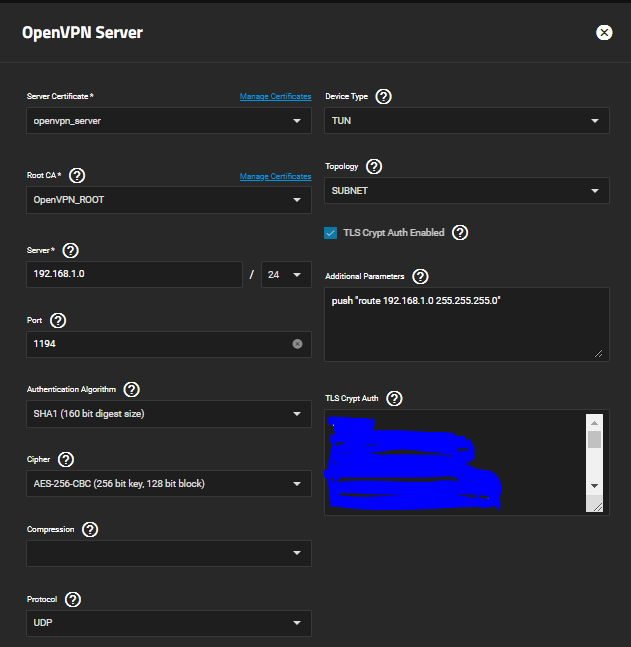View help for TLS Crypt Auth Enabled
This screenshot has width=631, height=647.
(460, 233)
